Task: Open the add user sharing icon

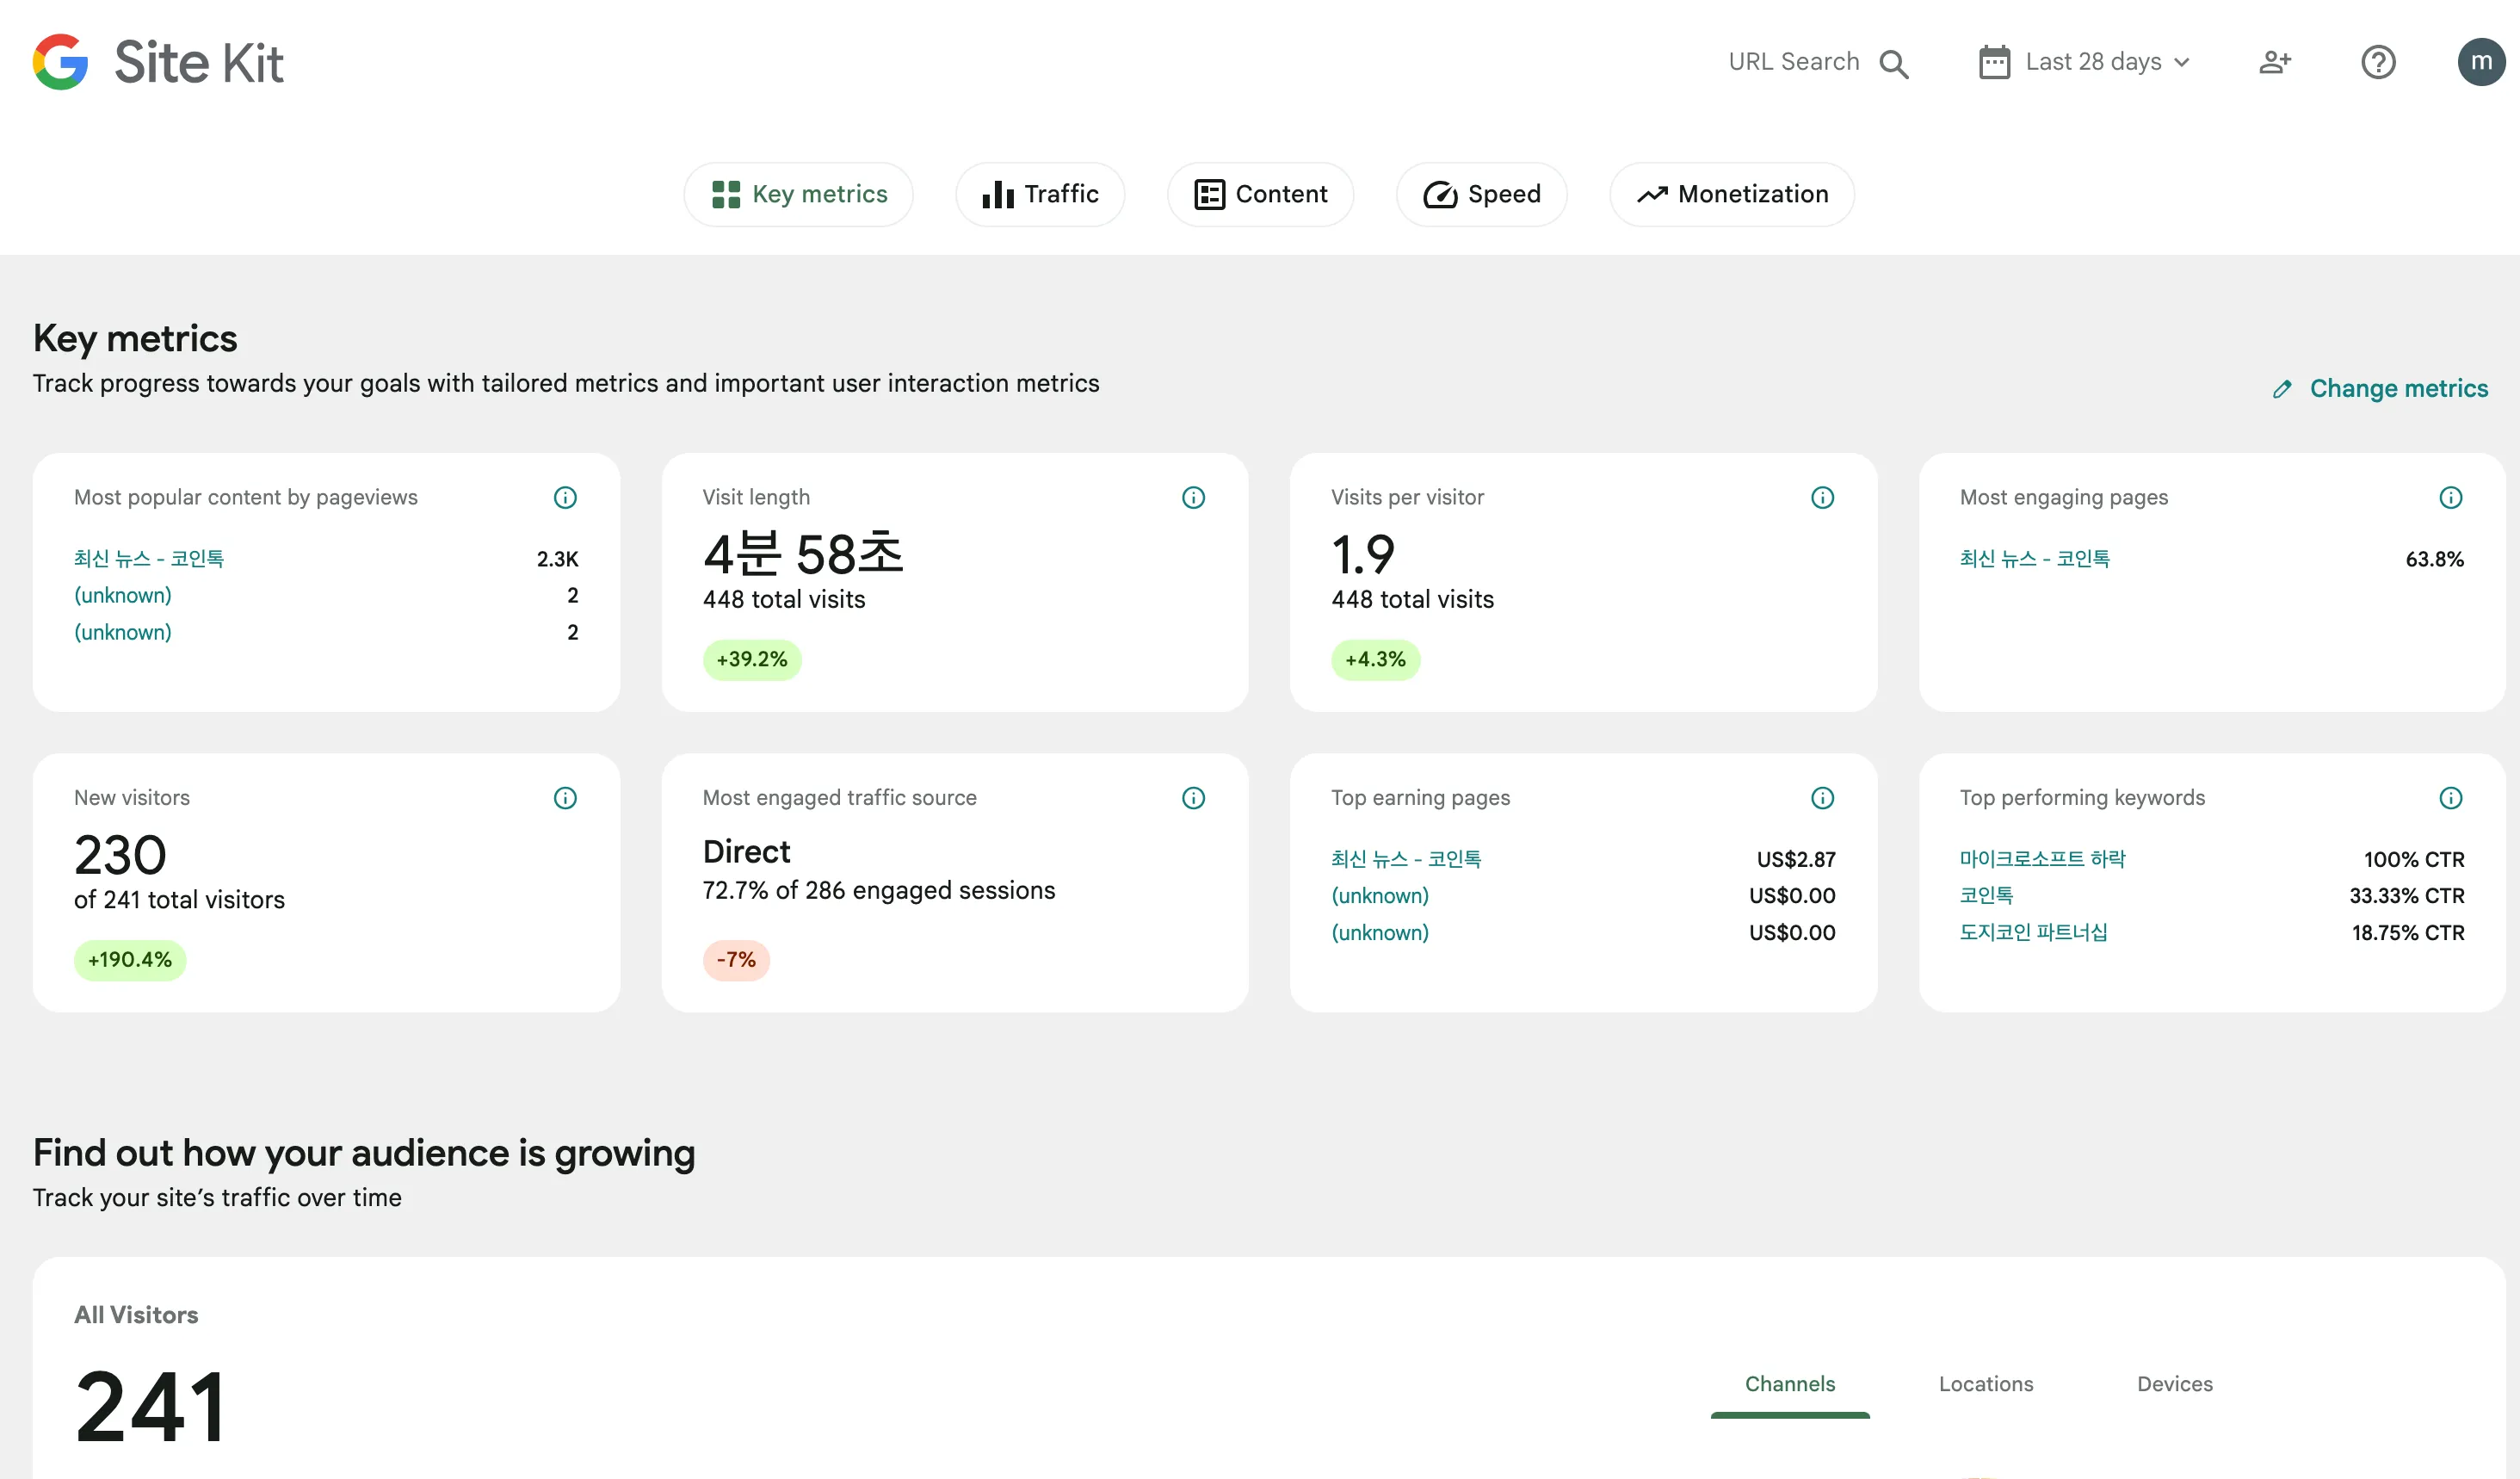Action: pyautogui.click(x=2275, y=62)
